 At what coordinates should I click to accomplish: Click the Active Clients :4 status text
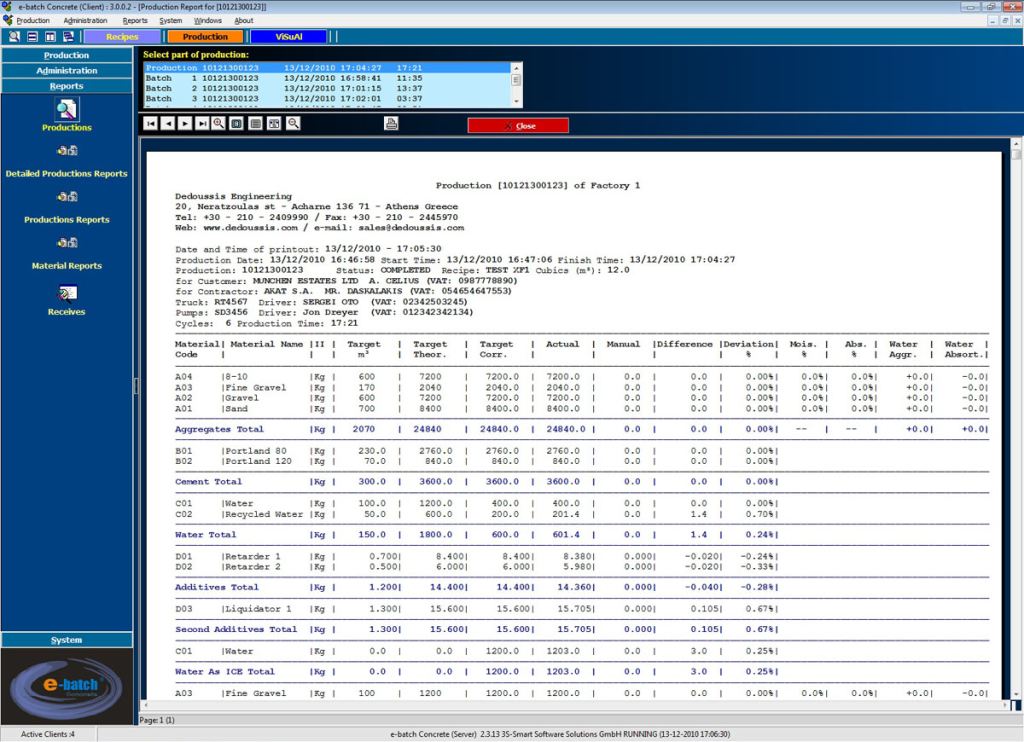(48, 734)
